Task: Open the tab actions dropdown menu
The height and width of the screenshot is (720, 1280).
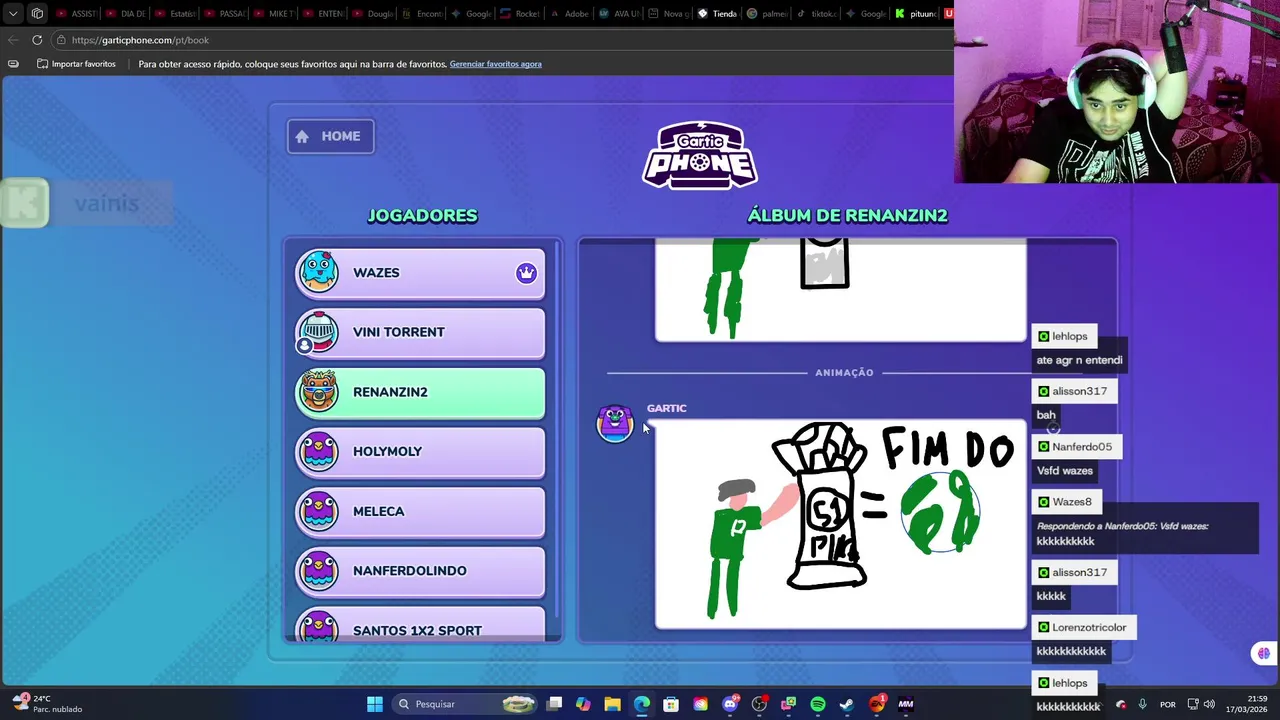Action: coord(13,14)
